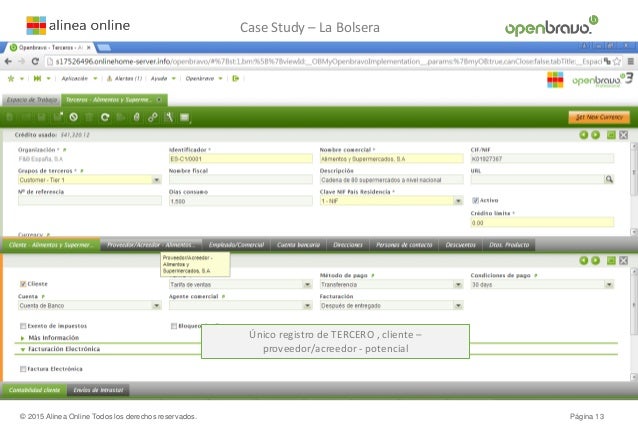
Task: Go to next record in Cliente subtab
Action: pyautogui.click(x=595, y=260)
